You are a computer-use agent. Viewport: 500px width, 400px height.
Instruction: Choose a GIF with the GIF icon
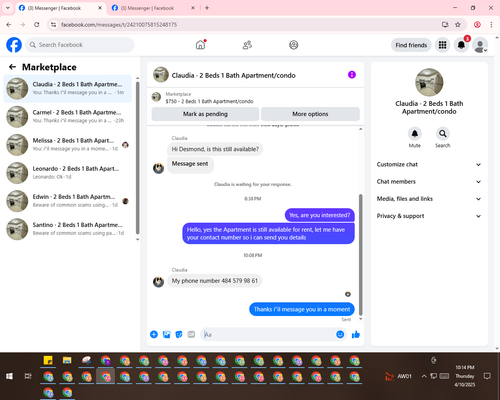coord(191,334)
